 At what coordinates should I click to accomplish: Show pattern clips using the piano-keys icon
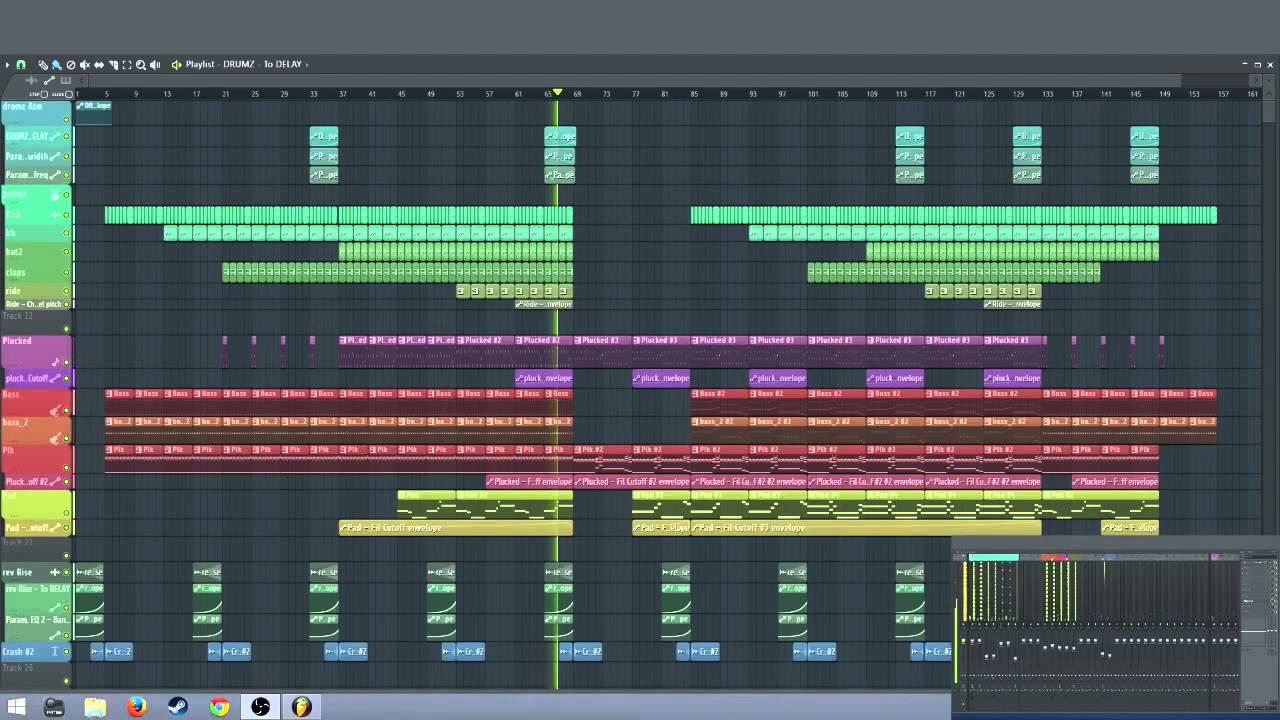click(x=66, y=80)
